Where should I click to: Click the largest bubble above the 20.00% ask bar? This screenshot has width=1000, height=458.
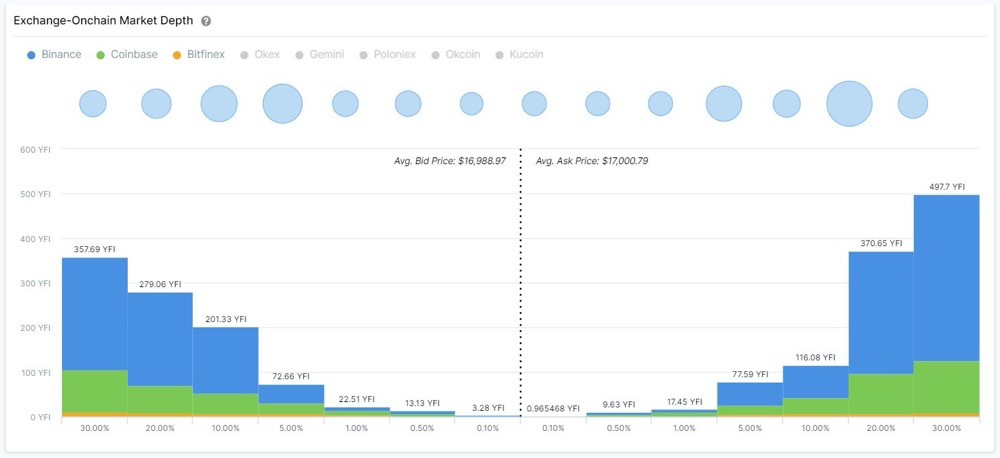click(849, 104)
